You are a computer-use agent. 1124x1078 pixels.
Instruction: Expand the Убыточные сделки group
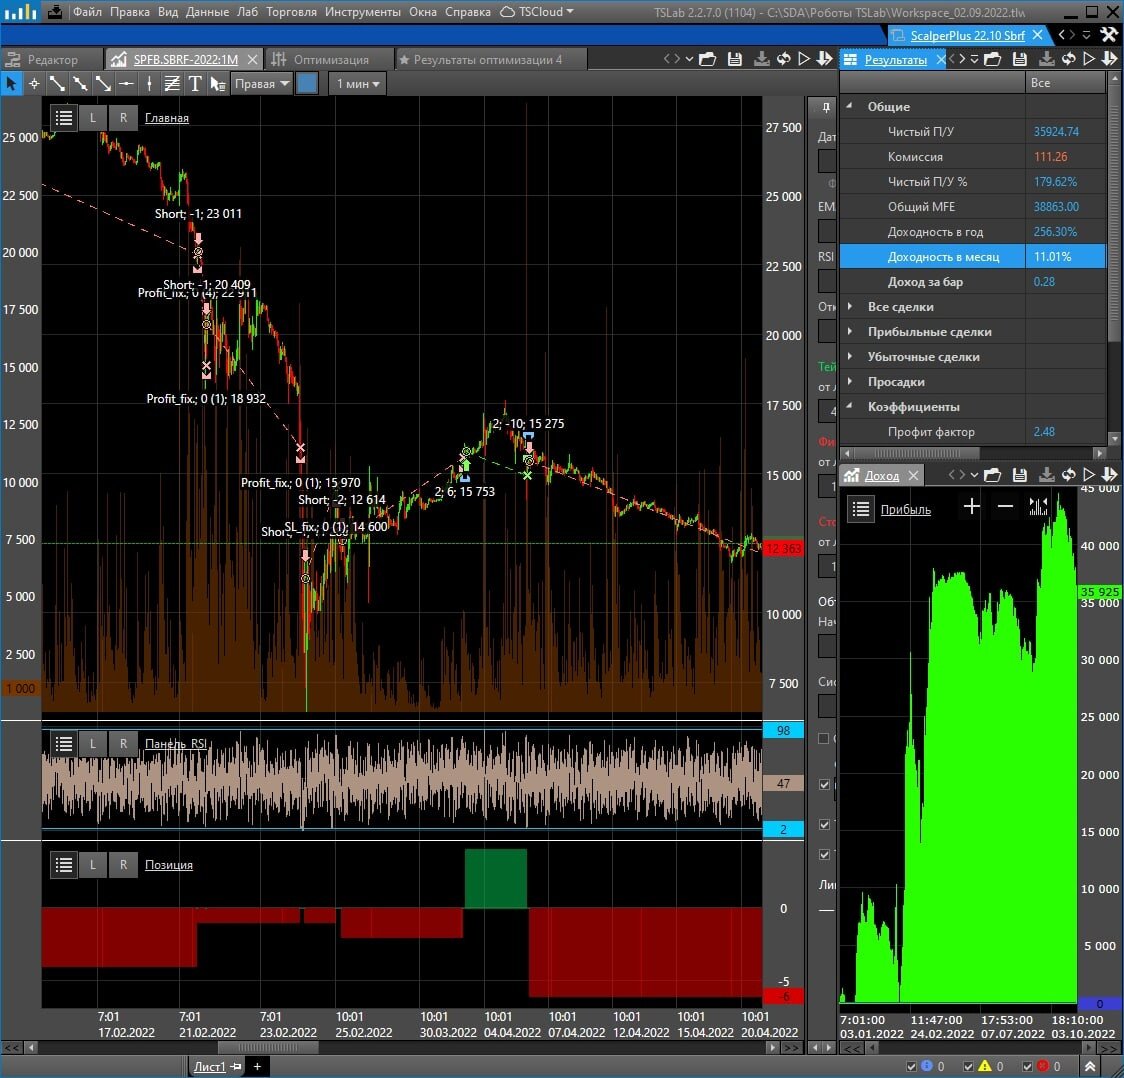pyautogui.click(x=849, y=357)
